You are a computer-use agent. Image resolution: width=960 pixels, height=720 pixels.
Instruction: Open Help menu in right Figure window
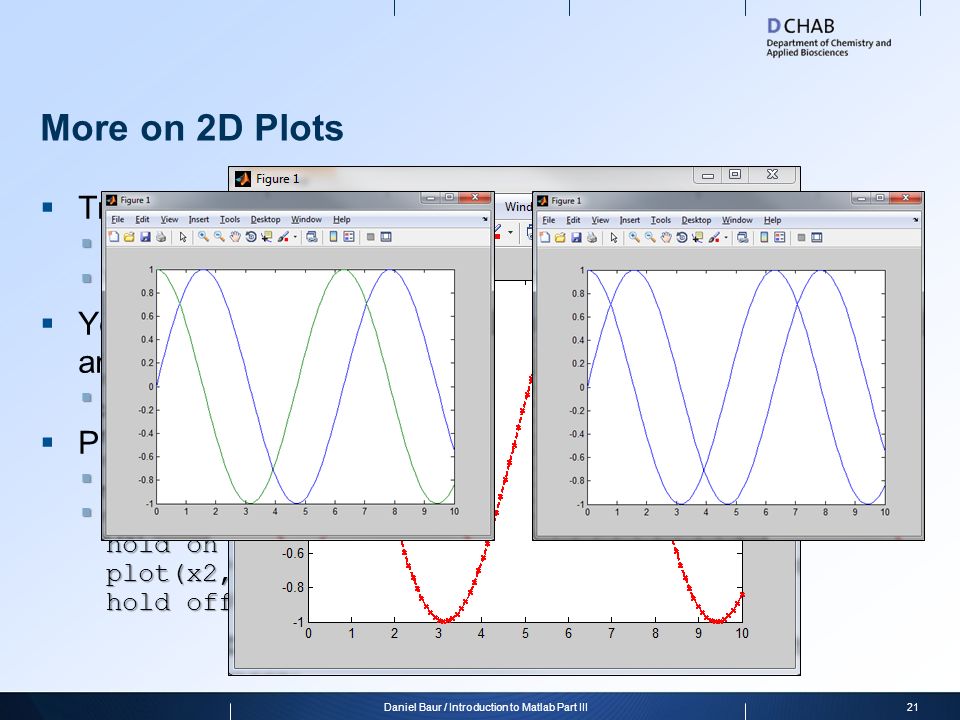click(773, 220)
